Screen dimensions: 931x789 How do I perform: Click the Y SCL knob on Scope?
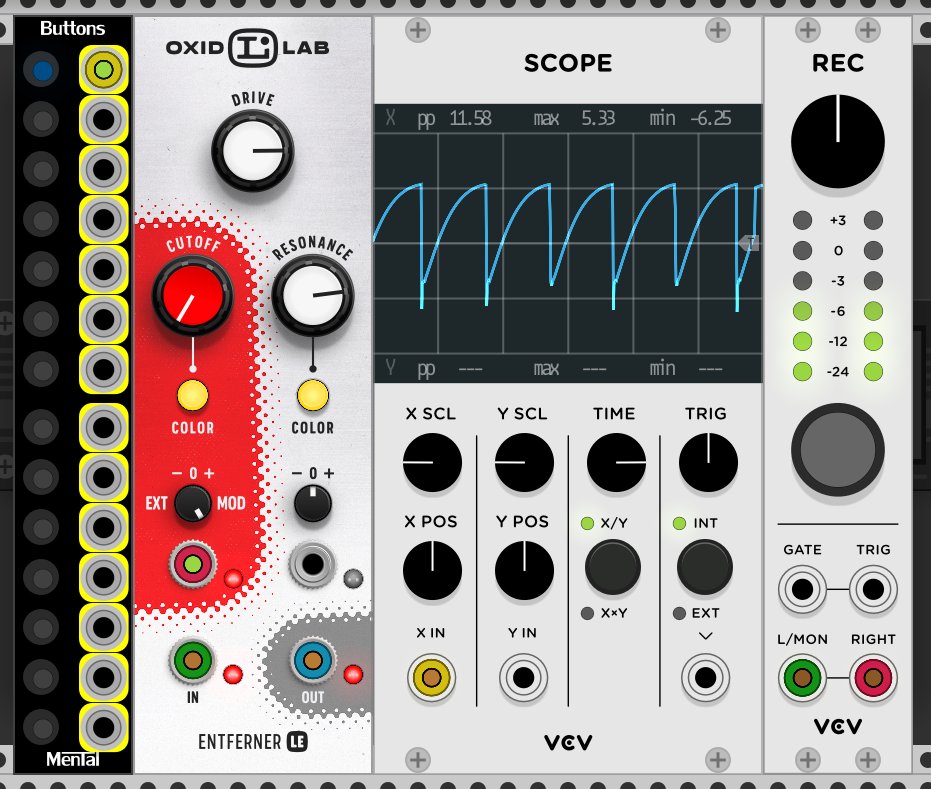524,462
